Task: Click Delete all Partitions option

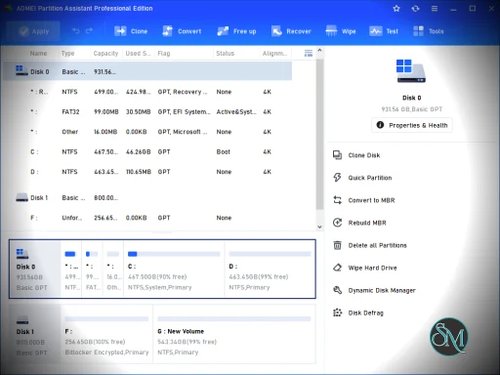Action: (377, 245)
